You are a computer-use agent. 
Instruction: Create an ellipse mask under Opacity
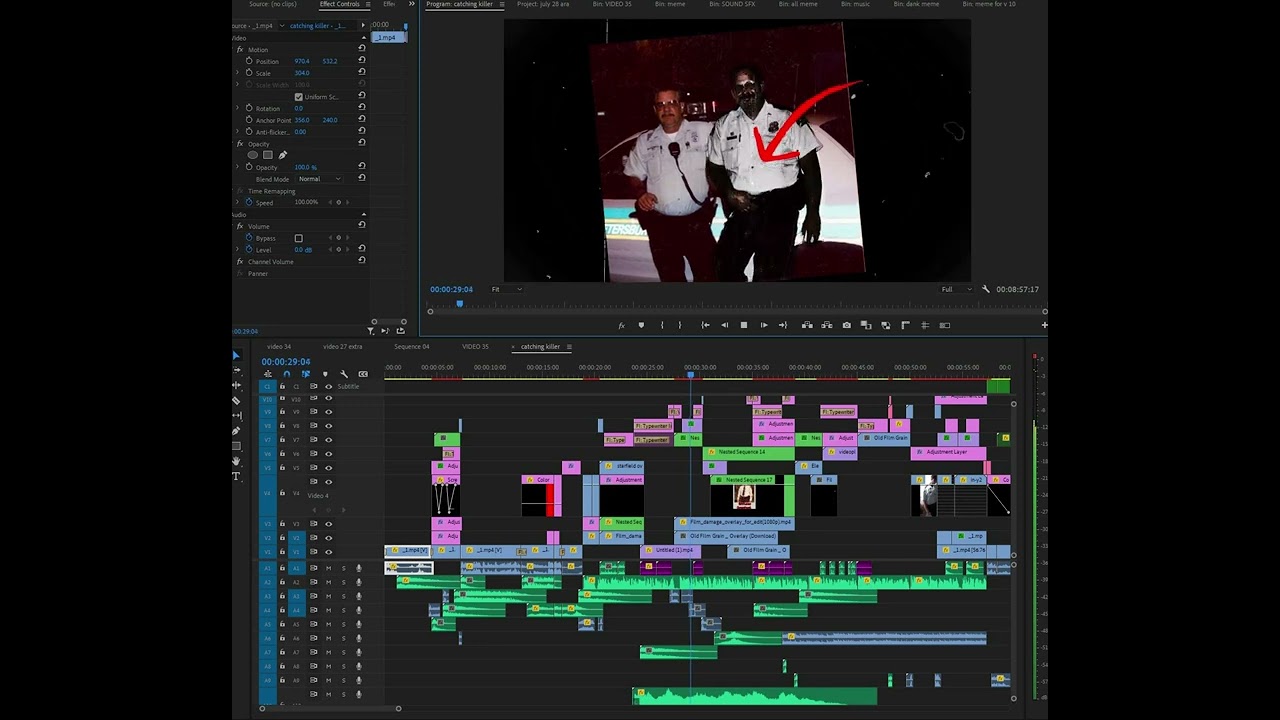(253, 155)
